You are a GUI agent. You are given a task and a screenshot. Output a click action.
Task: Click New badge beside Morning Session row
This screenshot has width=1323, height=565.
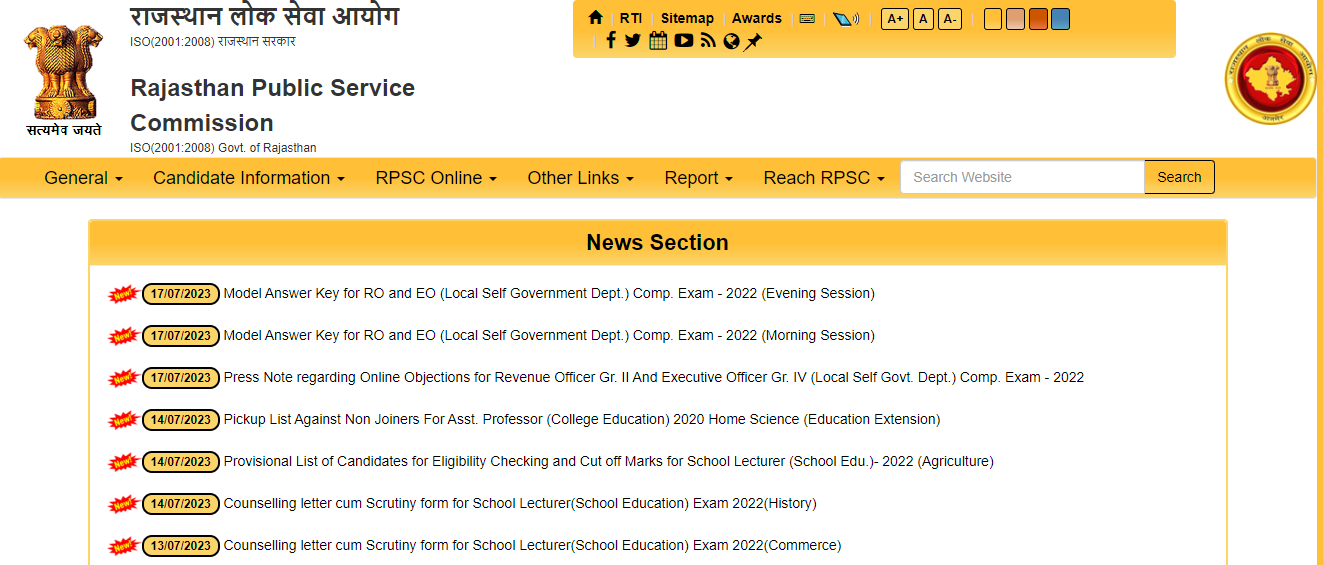coord(123,336)
